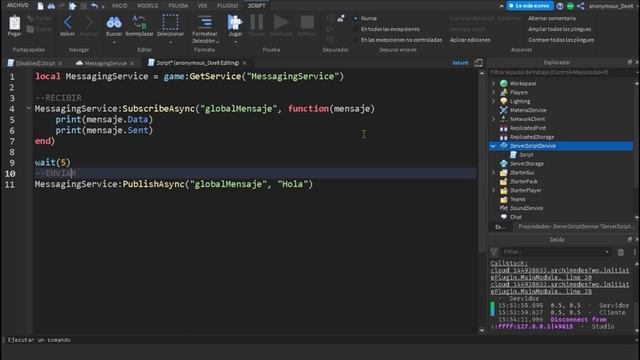
Task: Click Formatear Selección icon
Action: [205, 22]
